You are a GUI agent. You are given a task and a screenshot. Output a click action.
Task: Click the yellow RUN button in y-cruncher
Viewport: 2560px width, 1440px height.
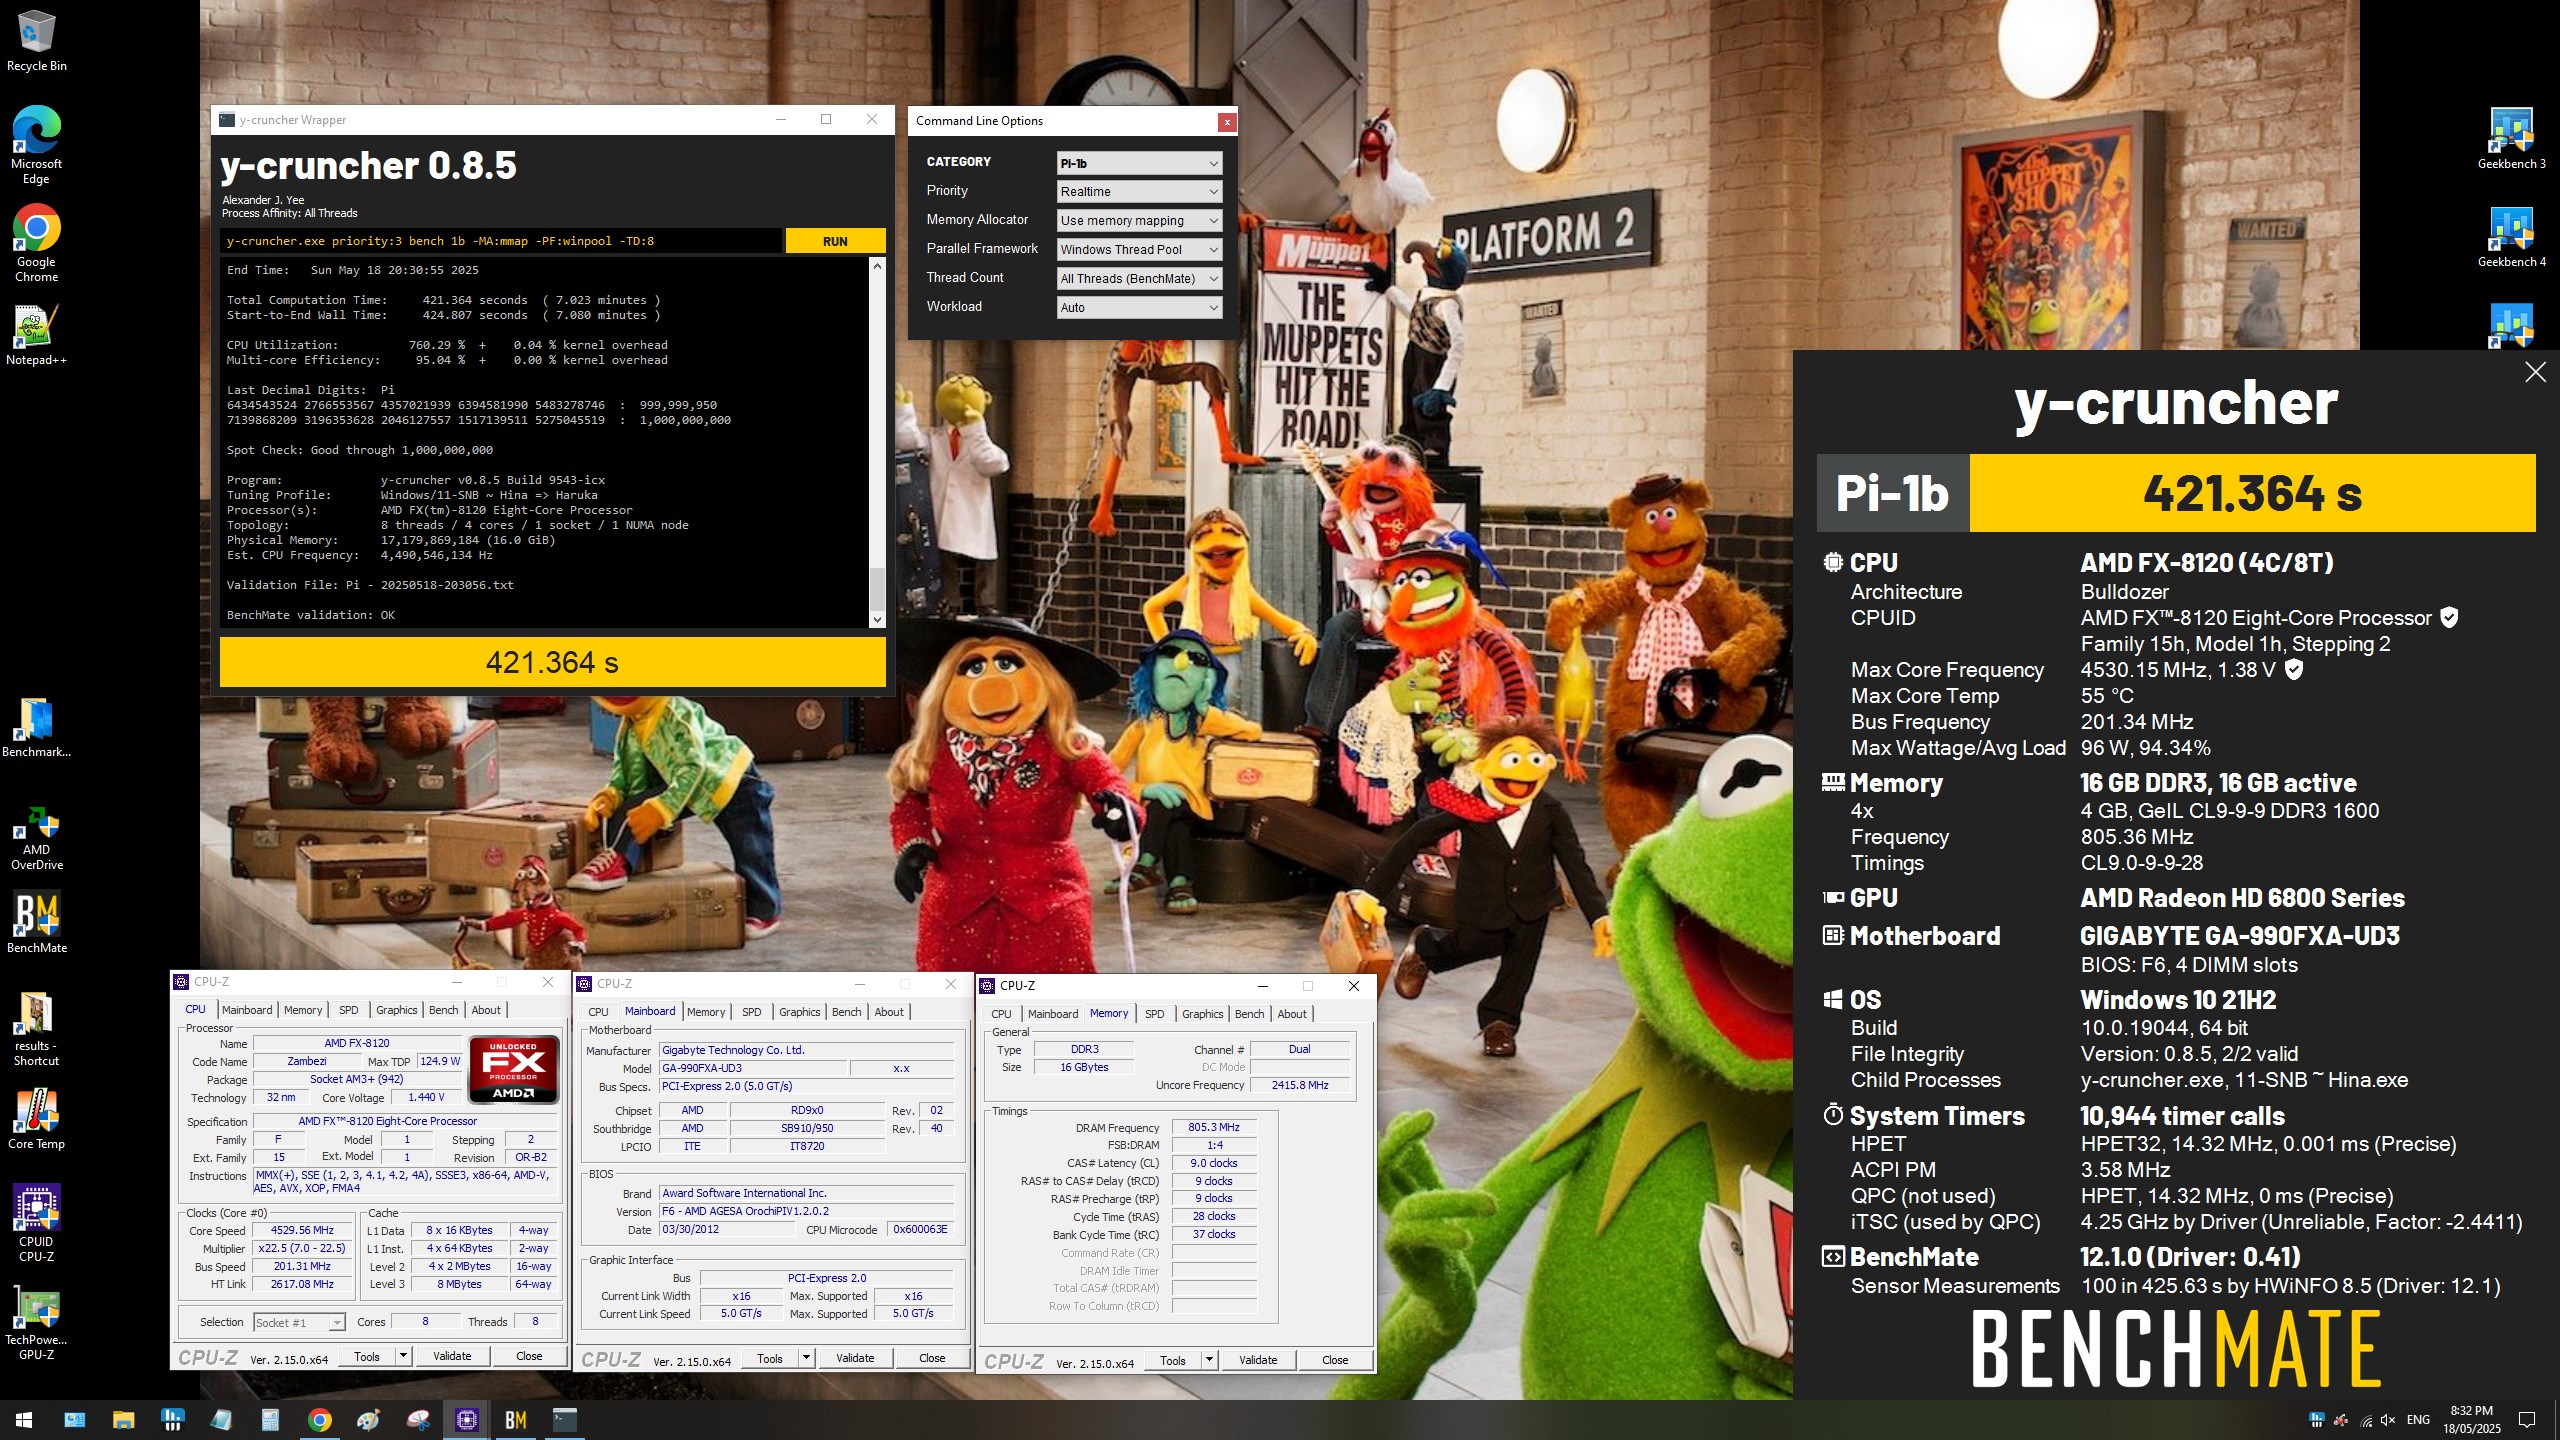[835, 241]
